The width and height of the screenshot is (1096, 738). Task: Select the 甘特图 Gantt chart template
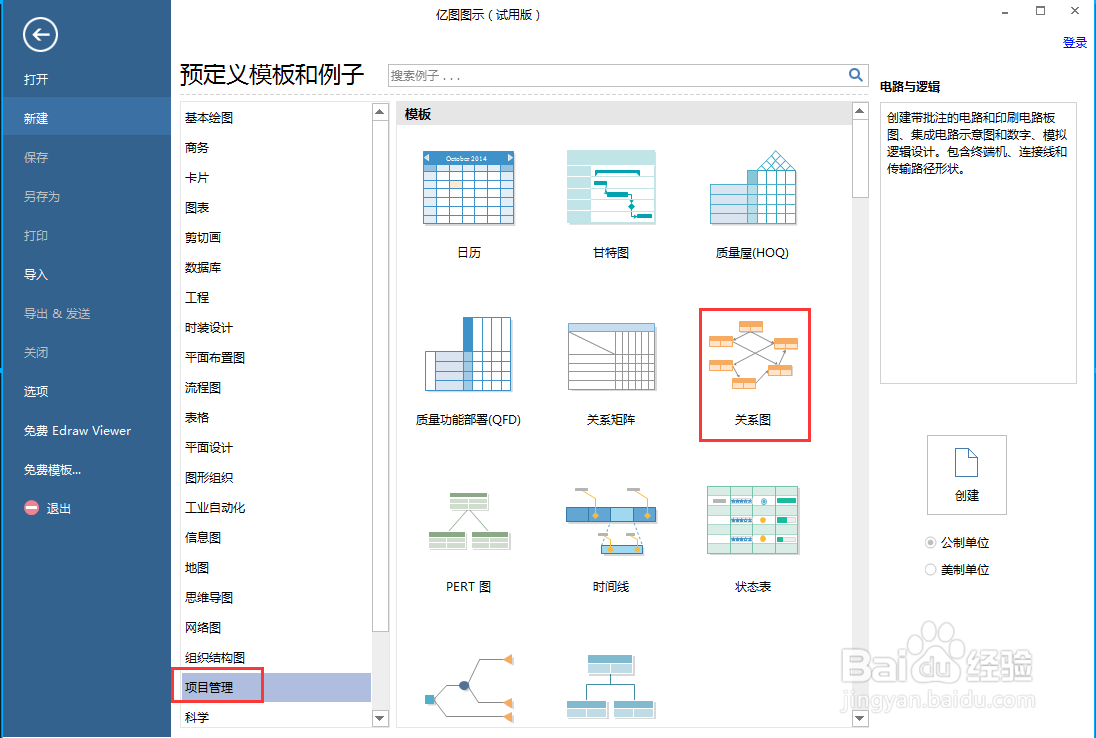(611, 187)
